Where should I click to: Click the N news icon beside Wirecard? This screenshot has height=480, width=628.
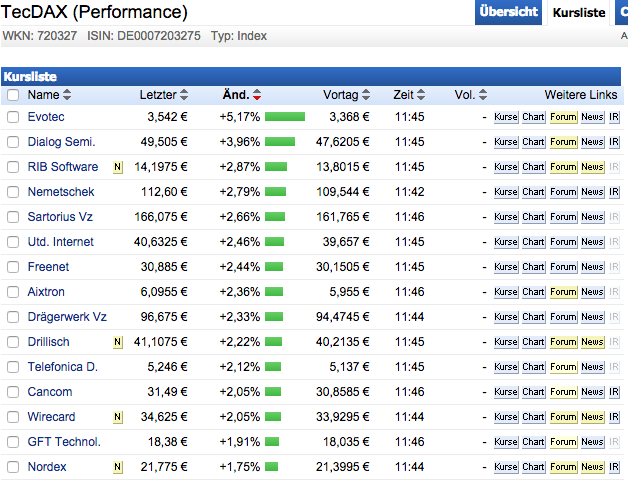(x=117, y=417)
